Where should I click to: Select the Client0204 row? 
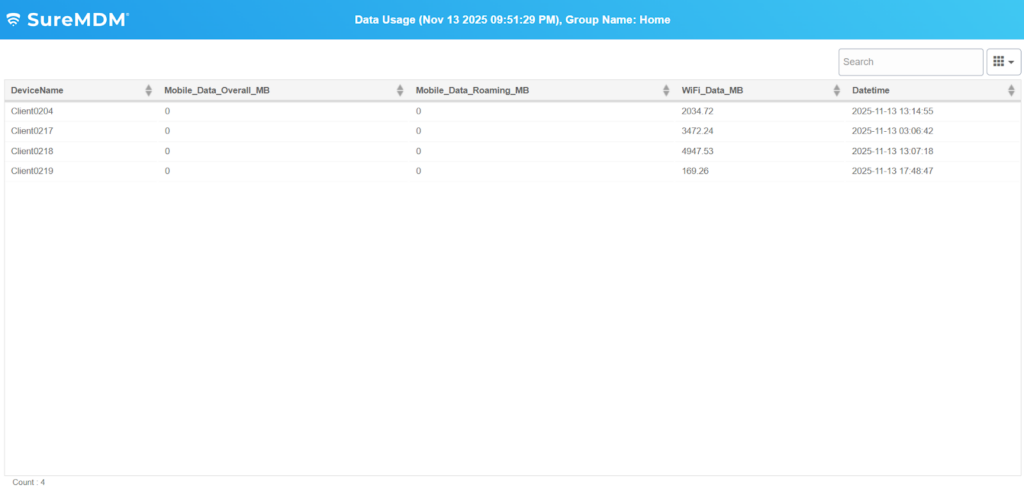coord(32,111)
